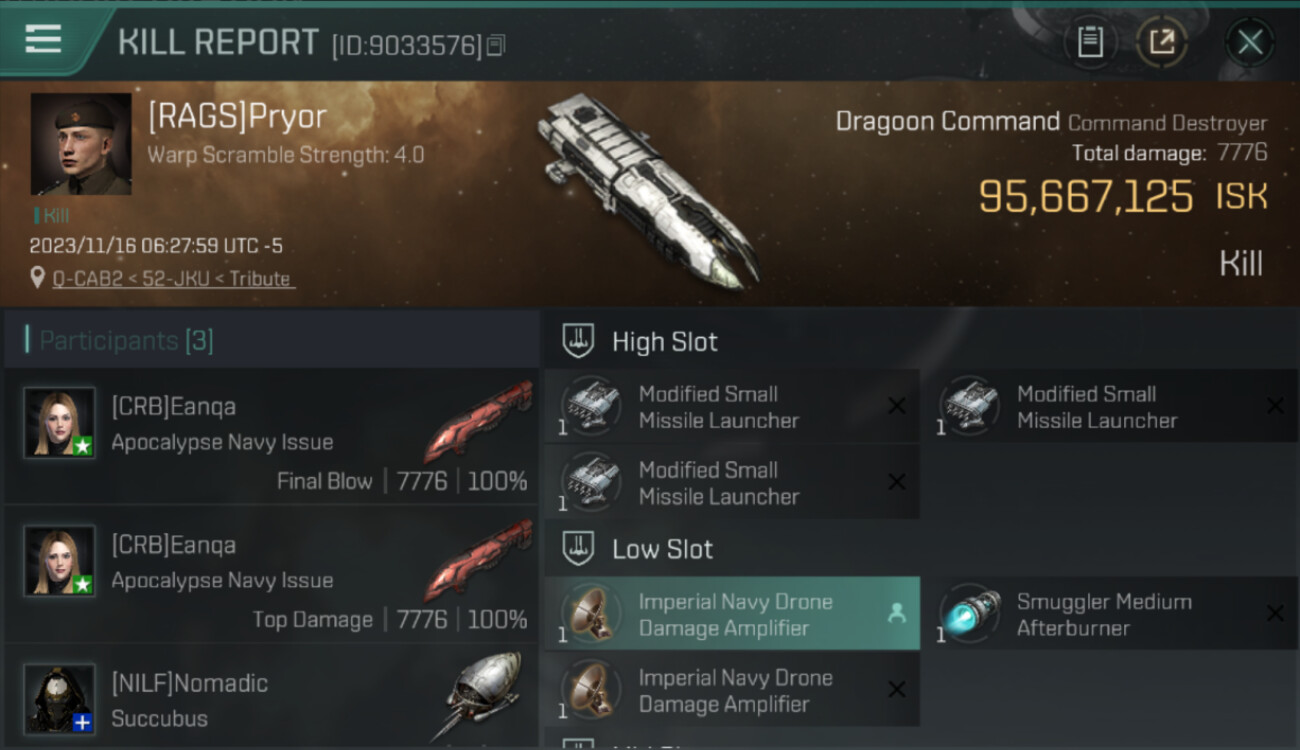1300x750 pixels.
Task: Click the top-right Modified Small Missile Launcher
Action: (1110, 406)
